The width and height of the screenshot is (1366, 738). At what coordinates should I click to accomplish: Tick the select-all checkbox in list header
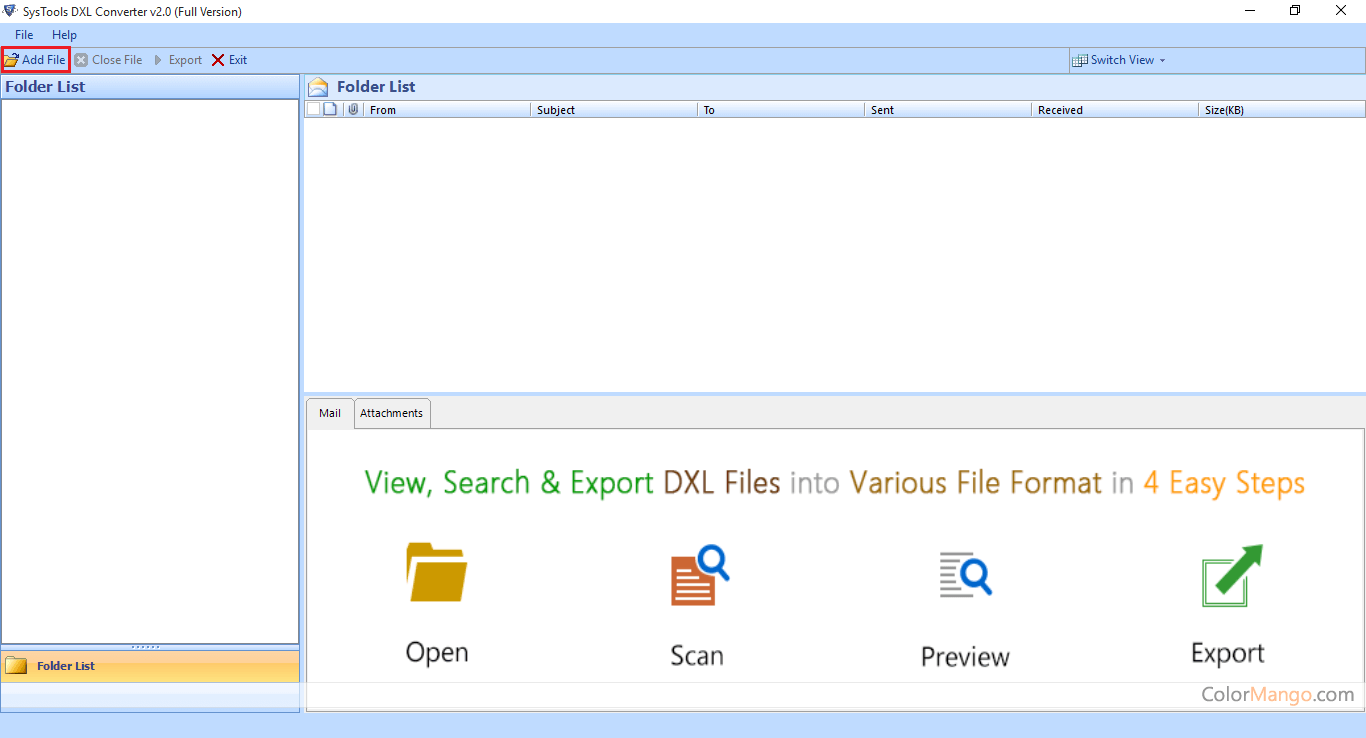pos(313,109)
